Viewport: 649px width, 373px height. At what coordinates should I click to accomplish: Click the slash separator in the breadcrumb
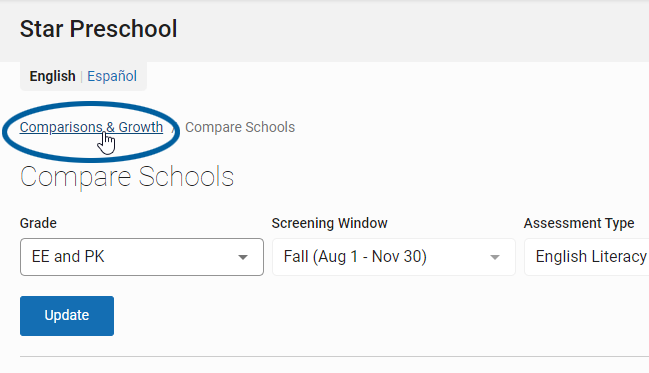(174, 128)
